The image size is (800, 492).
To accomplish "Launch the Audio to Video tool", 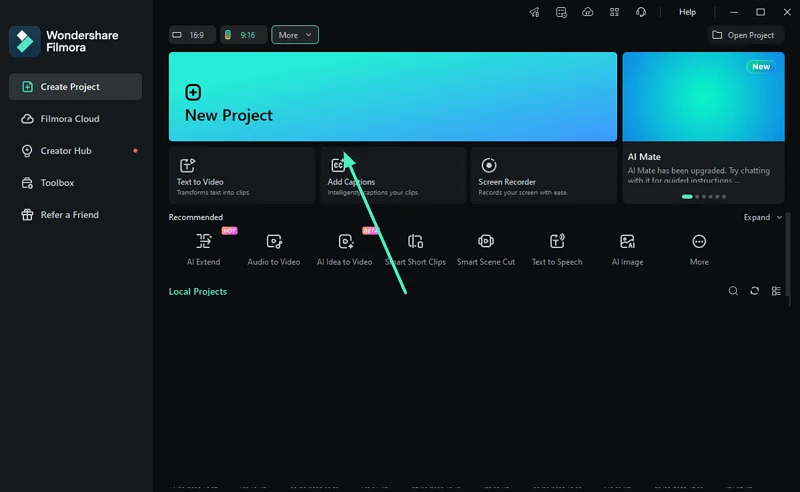I will 273,250.
